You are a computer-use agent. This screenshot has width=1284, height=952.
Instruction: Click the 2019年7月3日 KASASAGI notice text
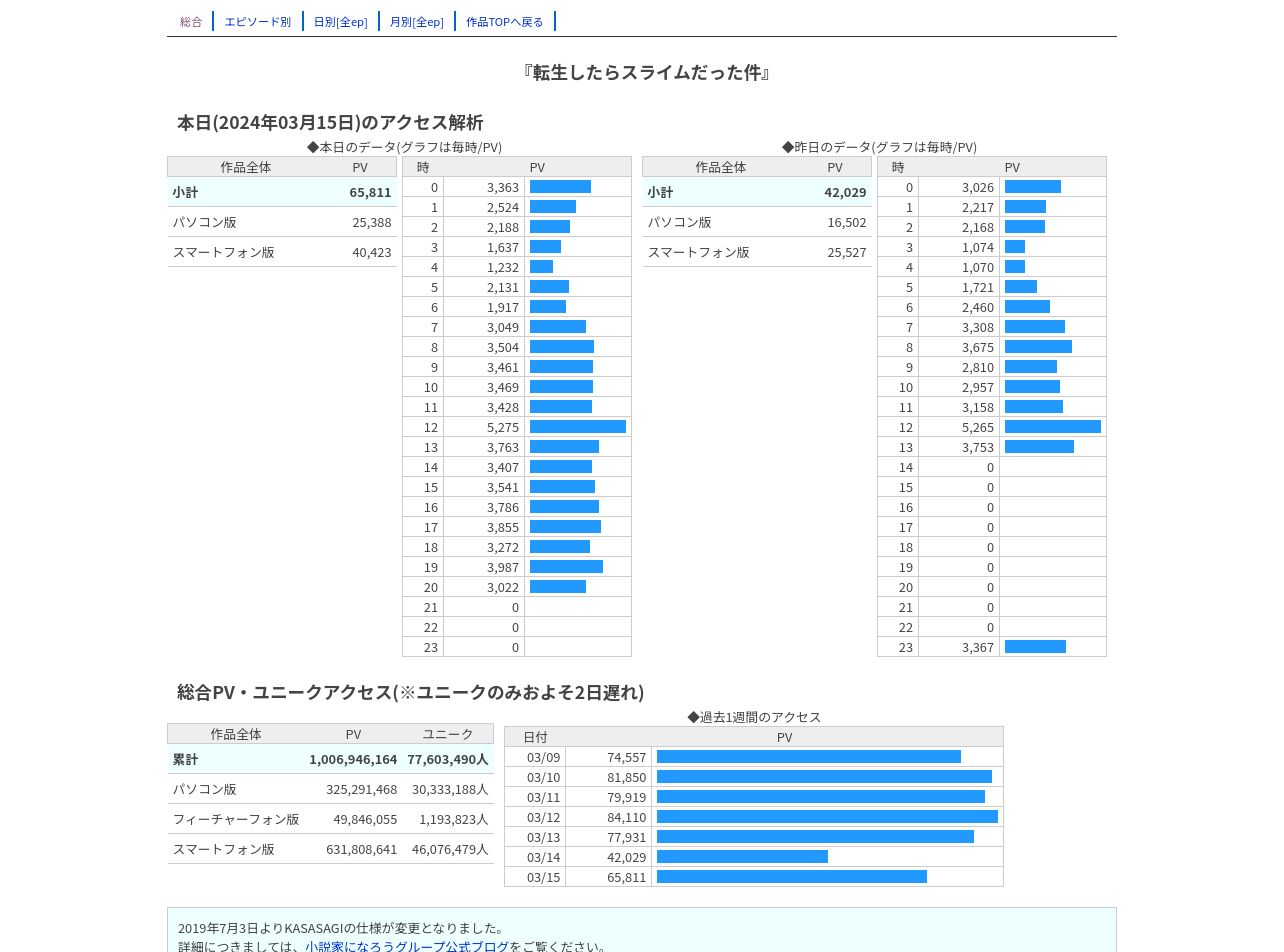click(342, 928)
